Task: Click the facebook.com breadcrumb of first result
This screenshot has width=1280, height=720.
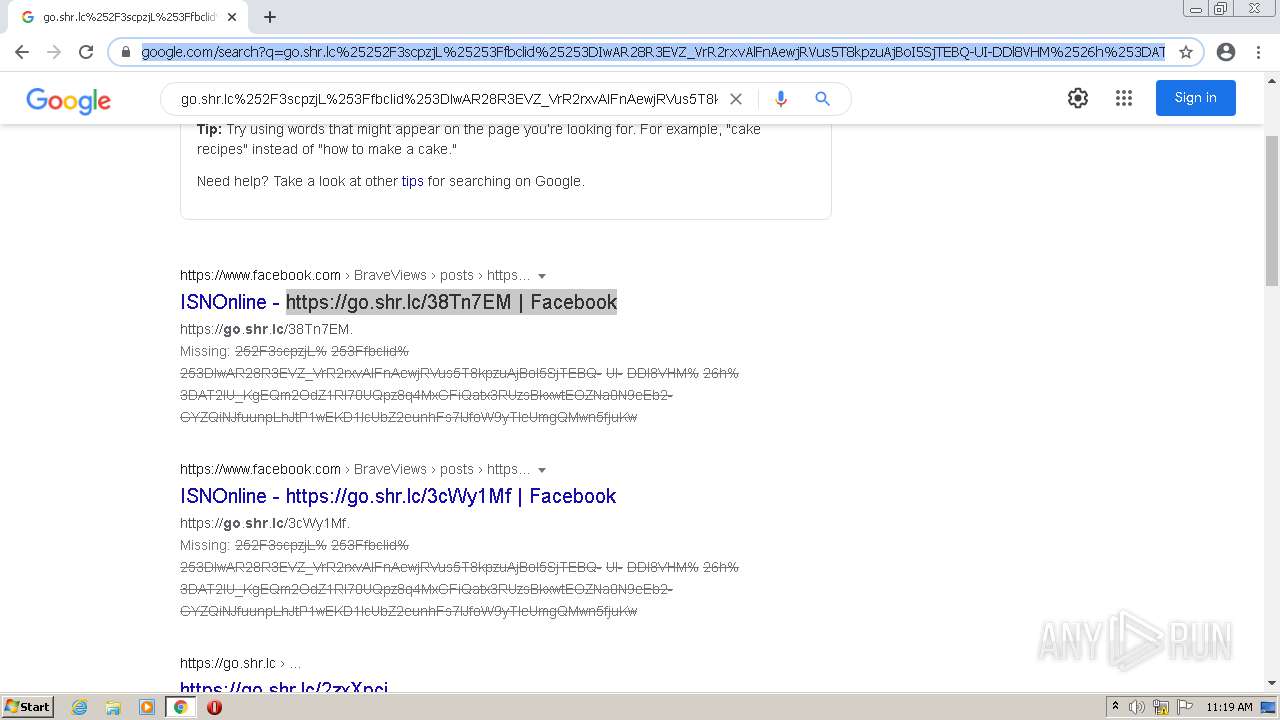Action: click(x=260, y=275)
